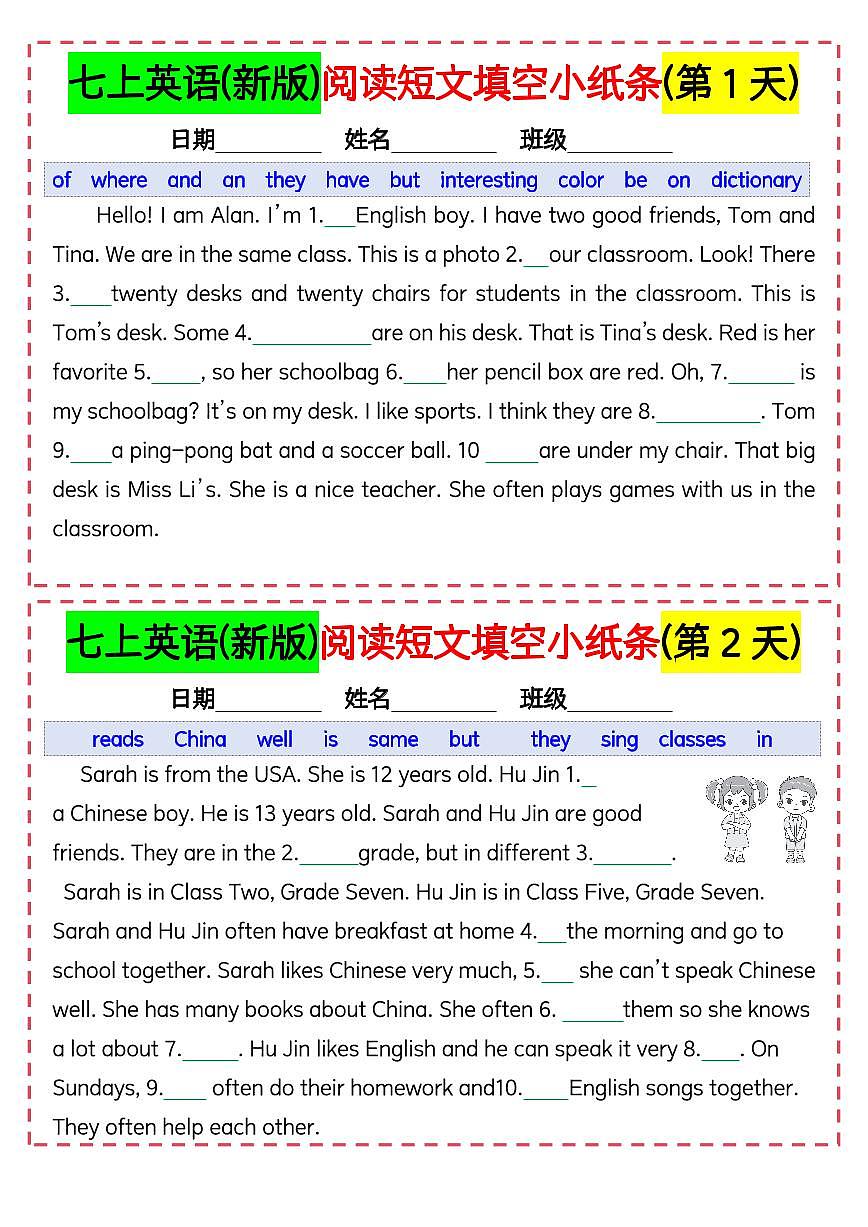Screen dimensions: 868x1227
Task: Pick the word "sing" from the second word bank
Action: [x=619, y=740]
